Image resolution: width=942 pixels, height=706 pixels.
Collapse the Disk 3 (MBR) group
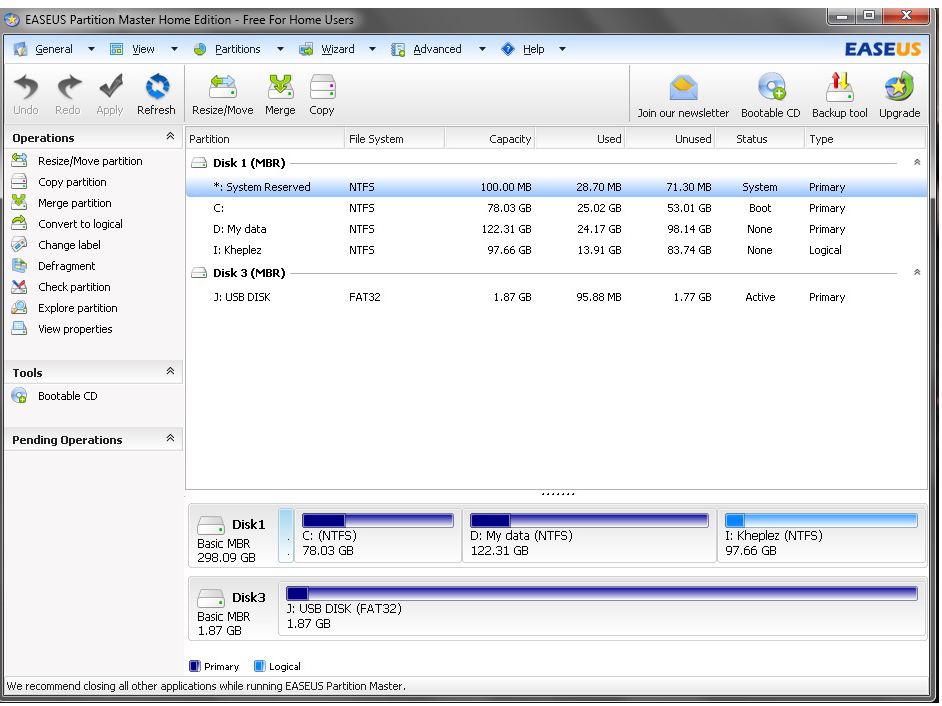917,272
